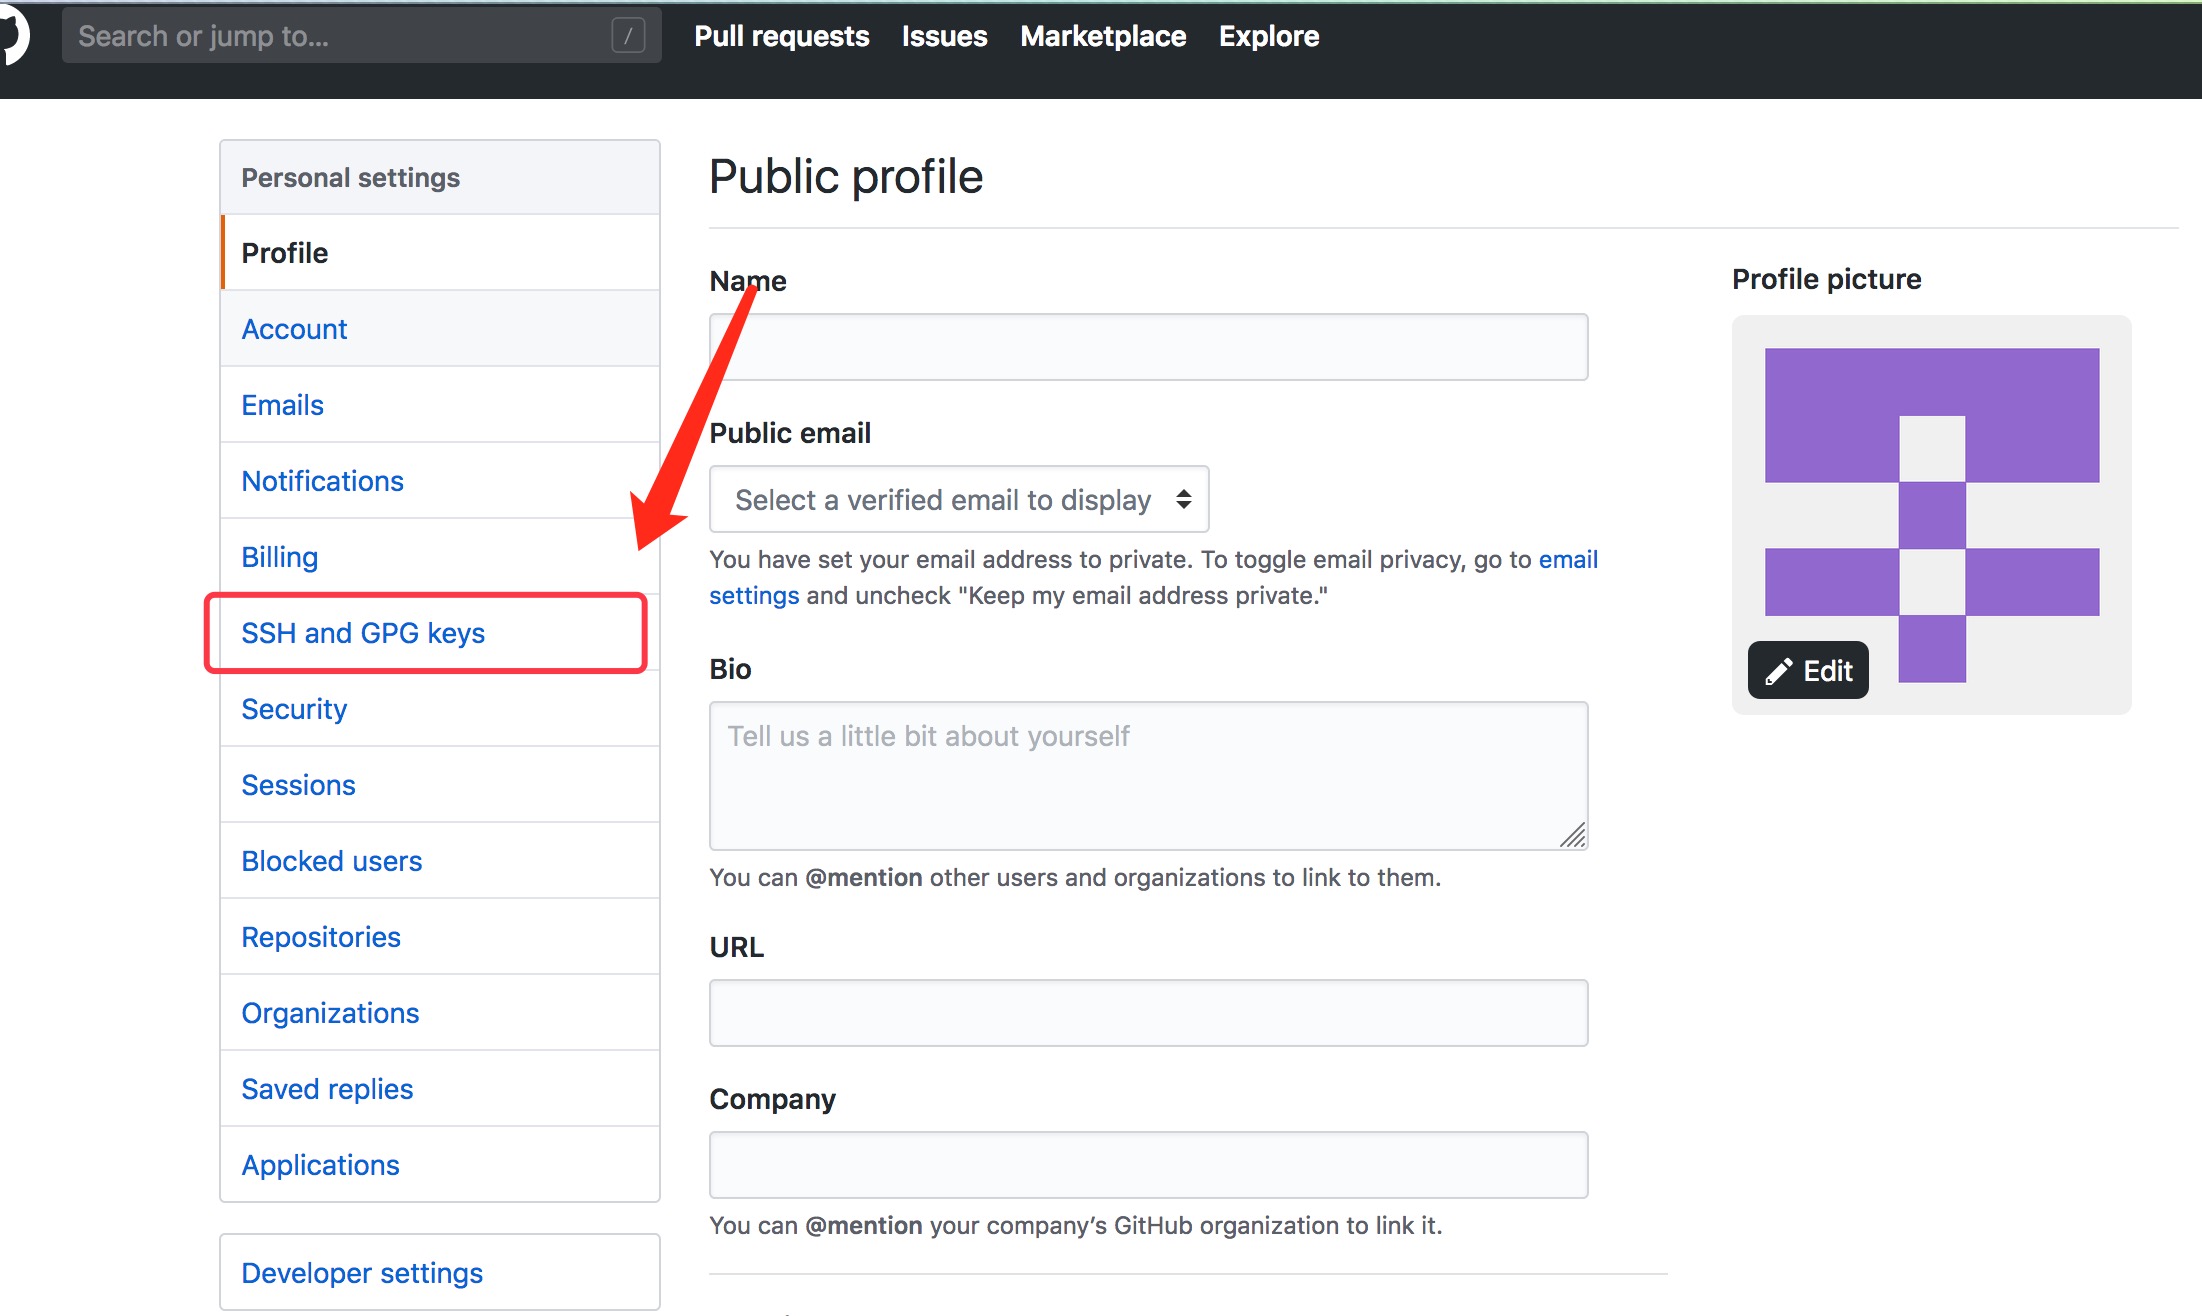Image resolution: width=2202 pixels, height=1316 pixels.
Task: Click the GitHub logo icon
Action: point(14,36)
